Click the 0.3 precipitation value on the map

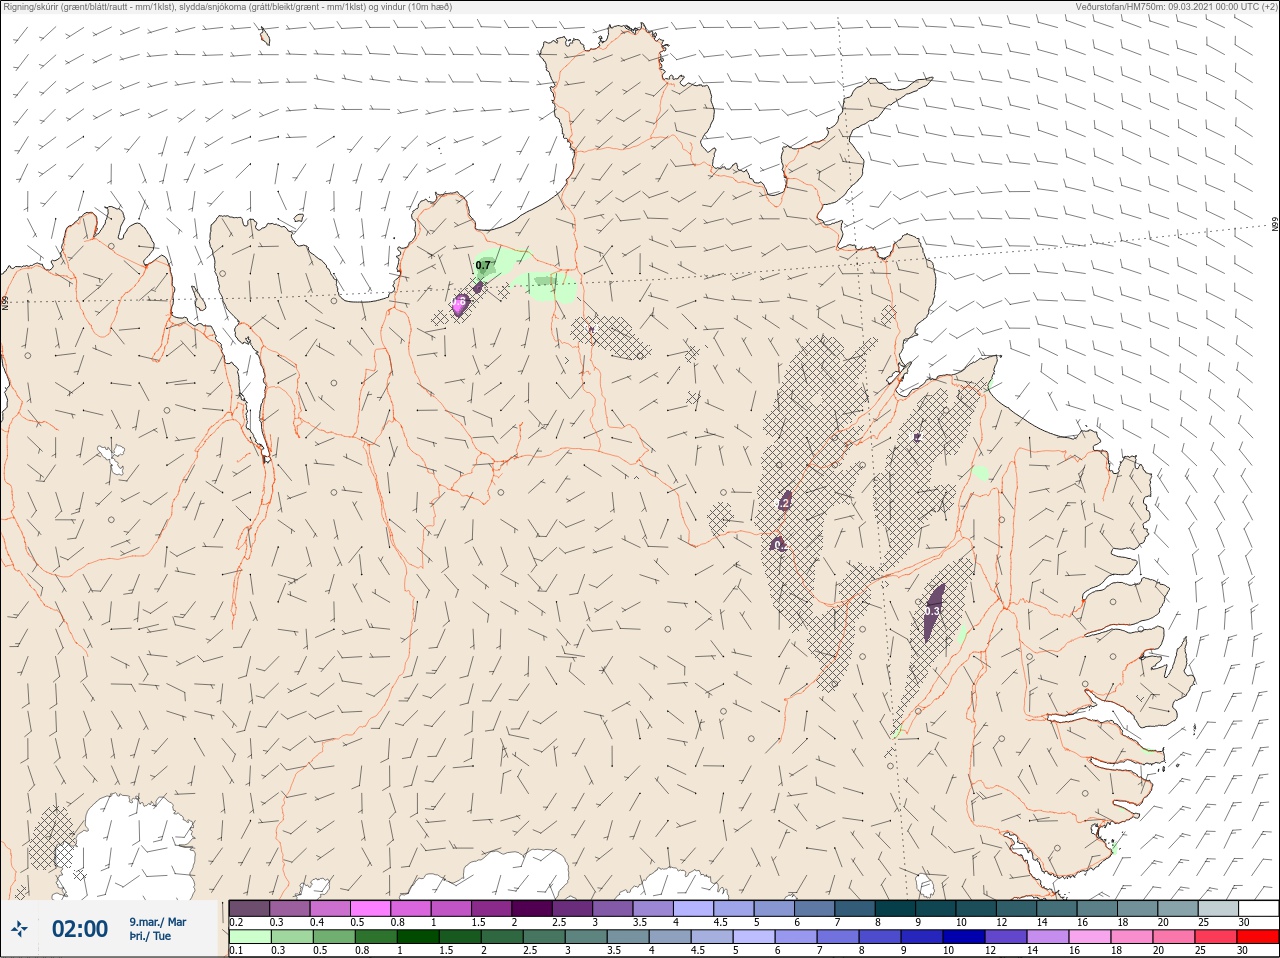click(x=932, y=611)
